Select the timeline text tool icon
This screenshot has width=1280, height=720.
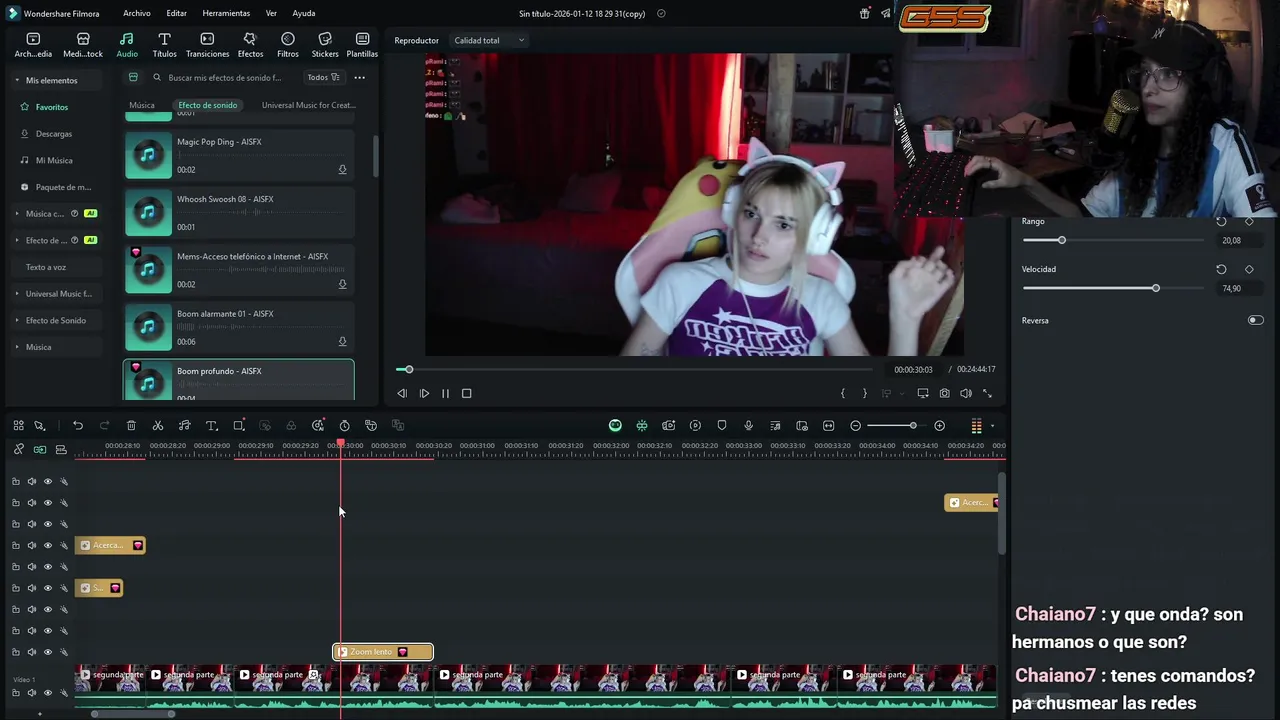212,426
